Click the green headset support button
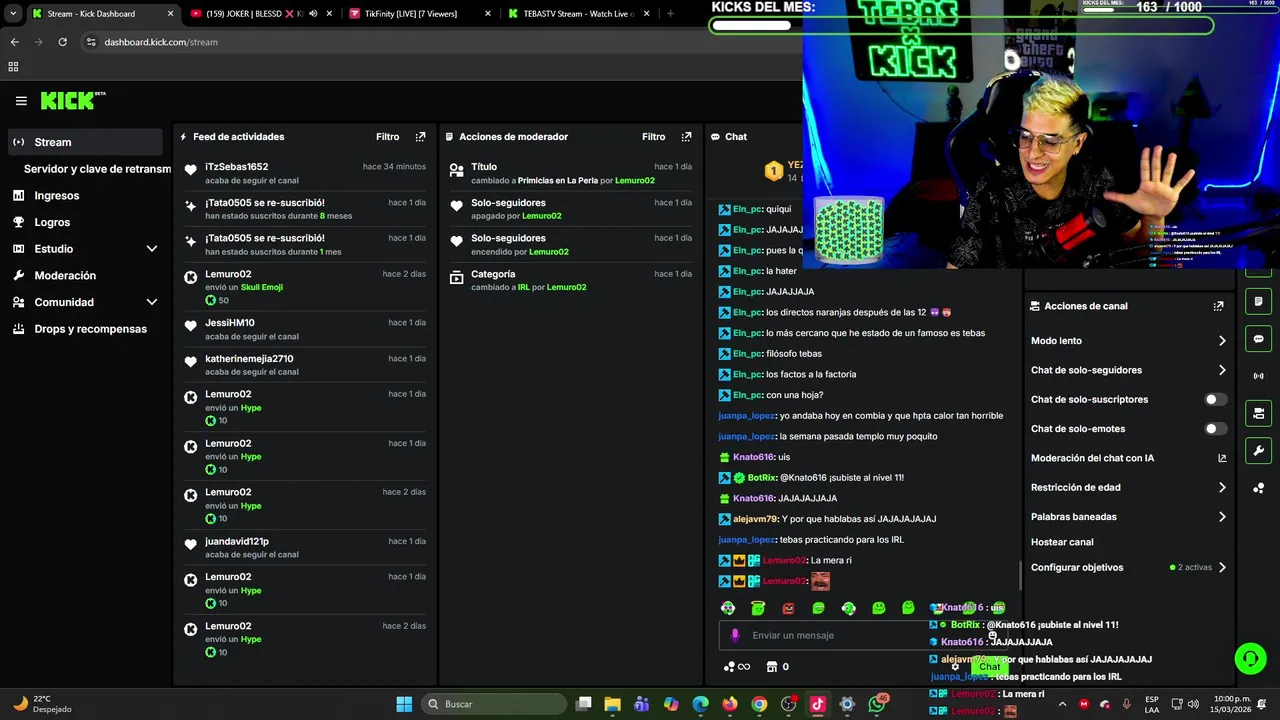 [x=1250, y=658]
